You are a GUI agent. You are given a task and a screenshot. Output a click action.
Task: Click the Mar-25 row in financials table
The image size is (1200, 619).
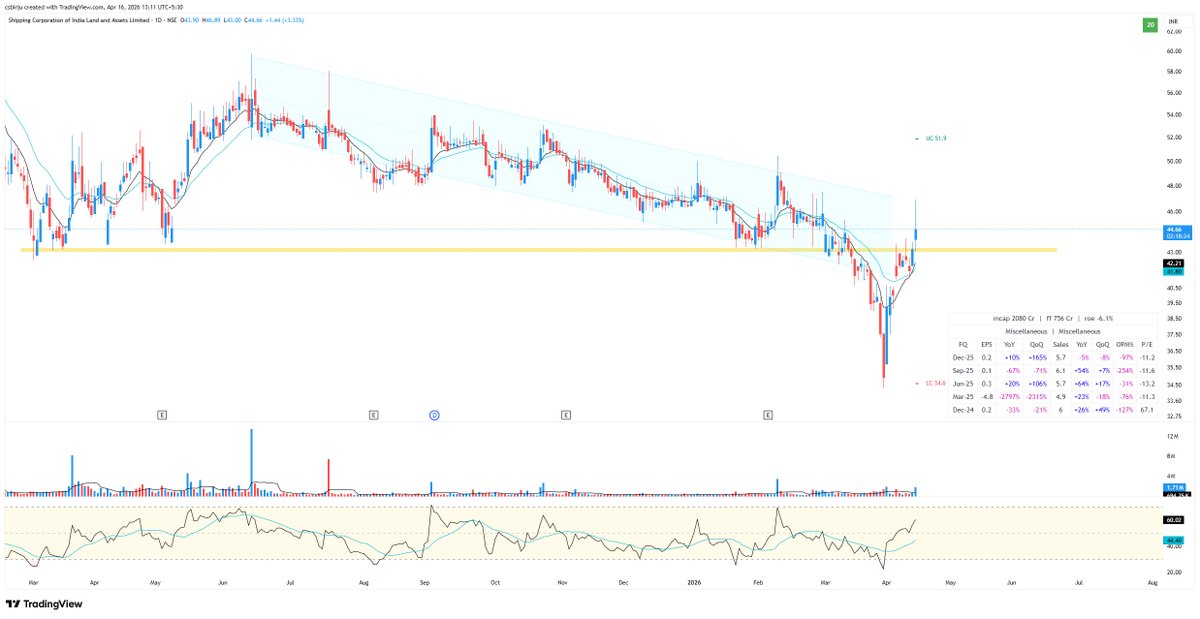point(1053,396)
